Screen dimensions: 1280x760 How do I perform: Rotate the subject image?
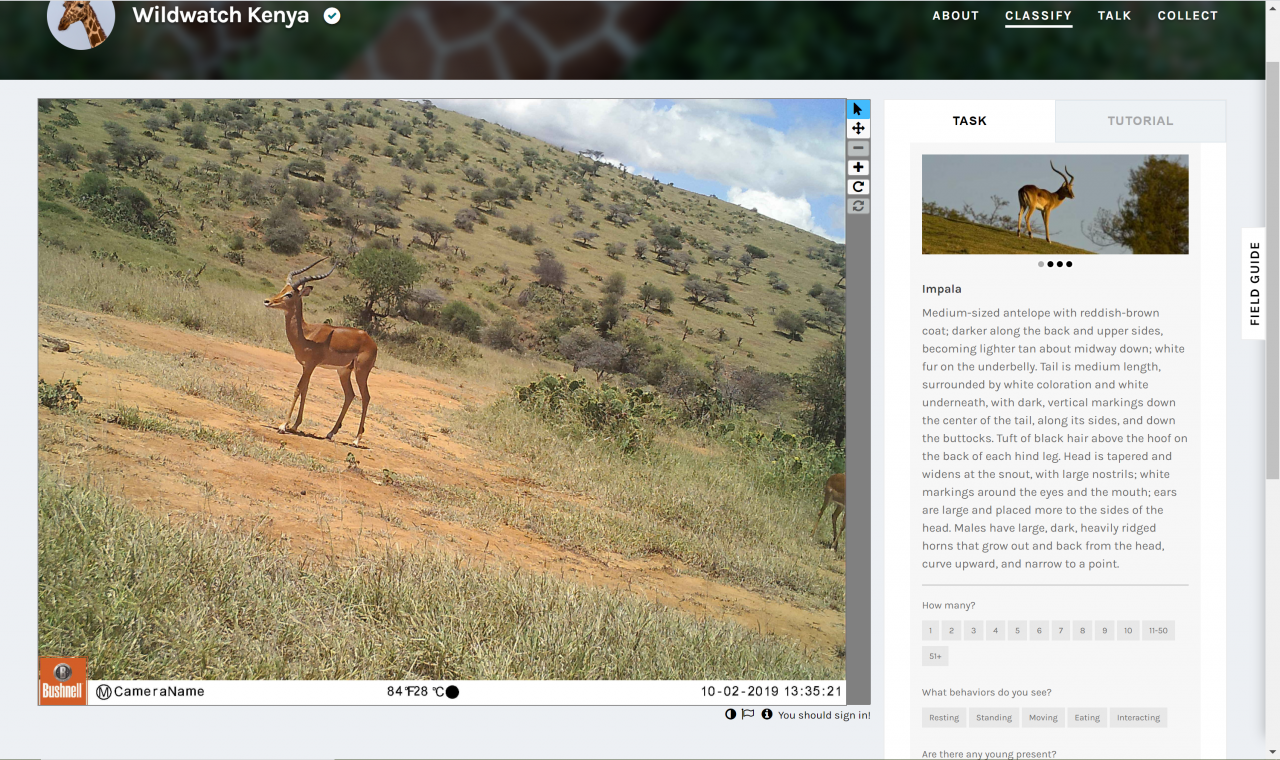point(858,187)
